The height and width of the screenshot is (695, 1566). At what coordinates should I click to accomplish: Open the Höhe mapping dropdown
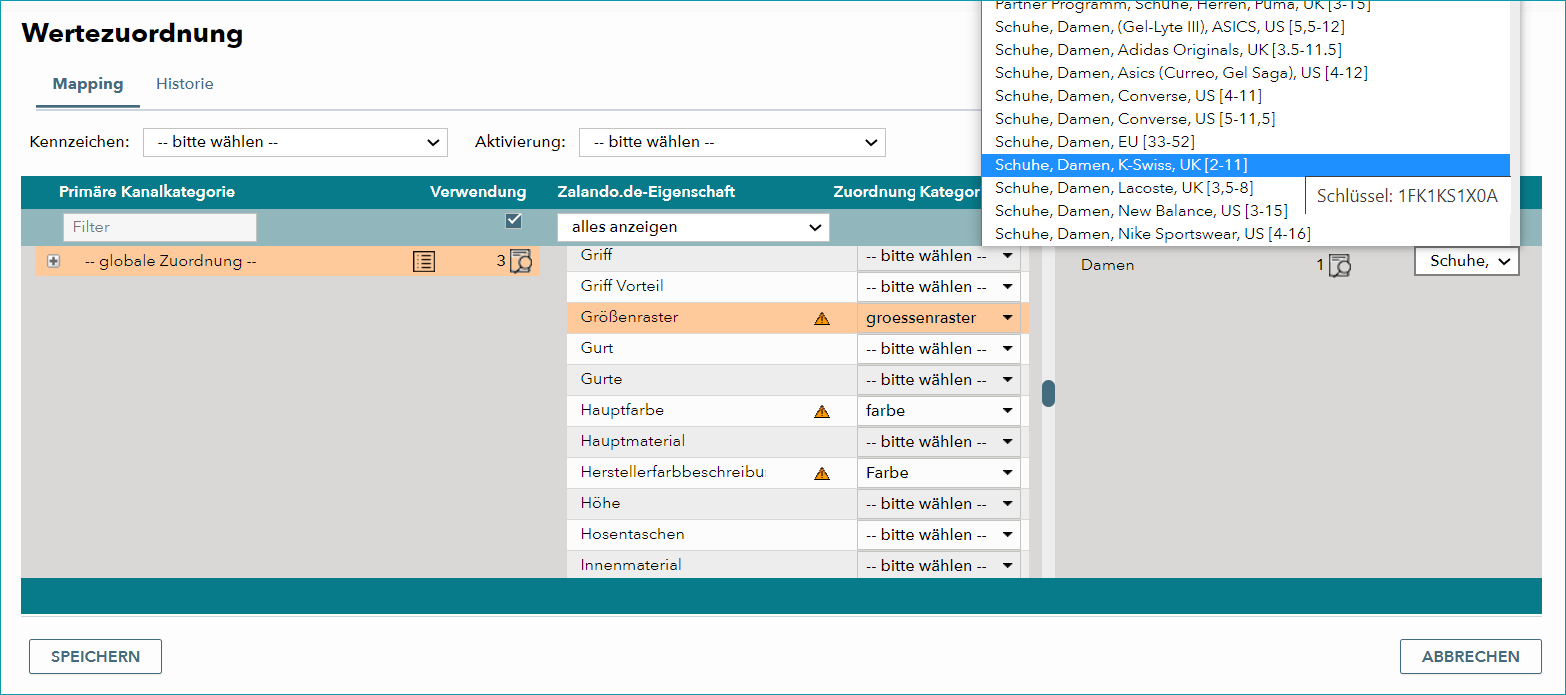pyautogui.click(x=939, y=504)
